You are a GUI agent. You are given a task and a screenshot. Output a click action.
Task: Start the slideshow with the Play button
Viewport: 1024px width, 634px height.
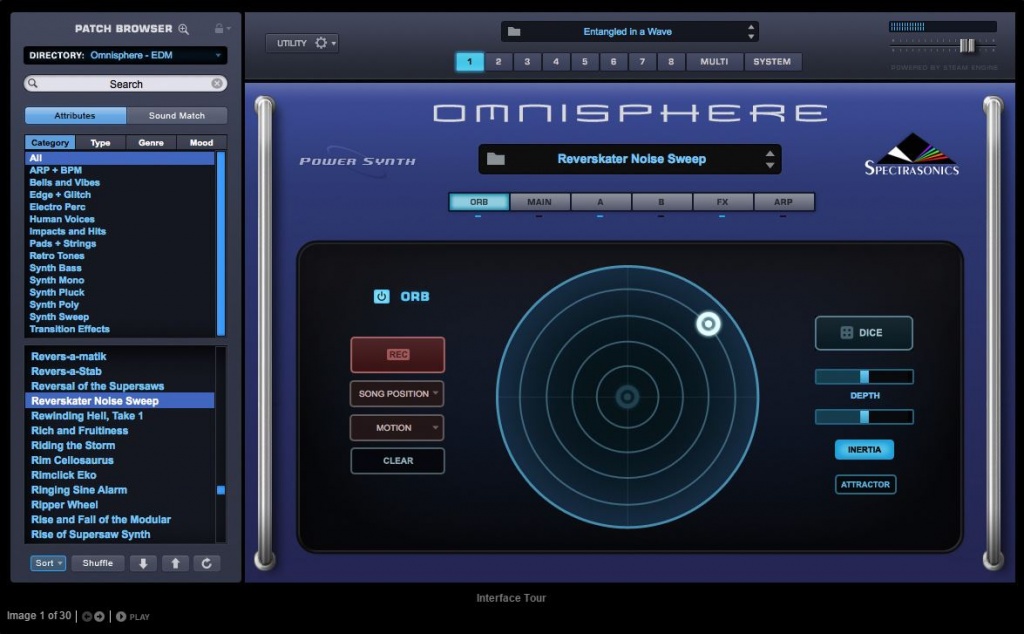(x=133, y=616)
